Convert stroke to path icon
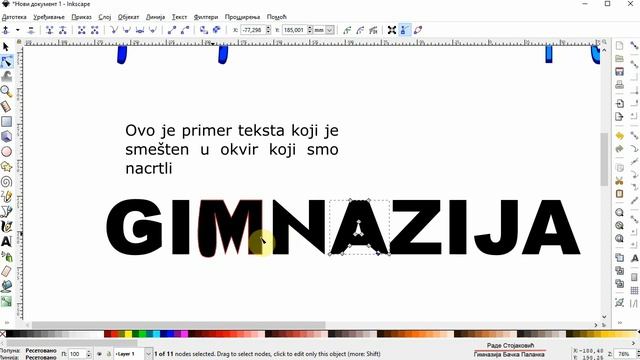Image resolution: width=640 pixels, height=360 pixels. [217, 30]
